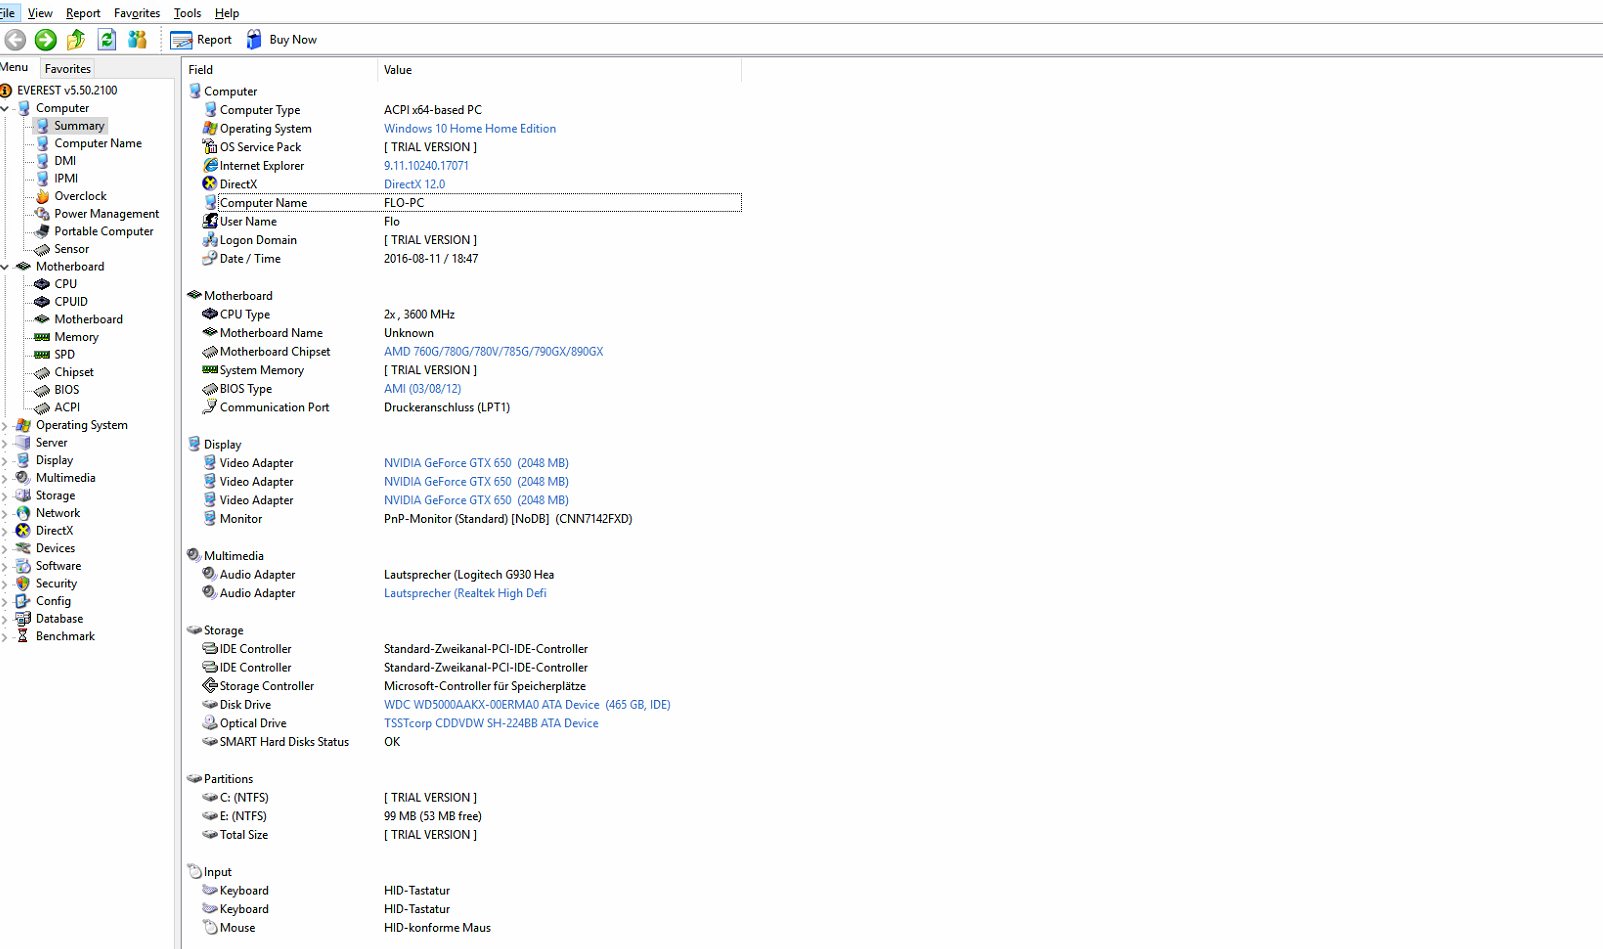This screenshot has width=1603, height=949.
Task: Click the Portable Computer icon in tree
Action: 42,231
